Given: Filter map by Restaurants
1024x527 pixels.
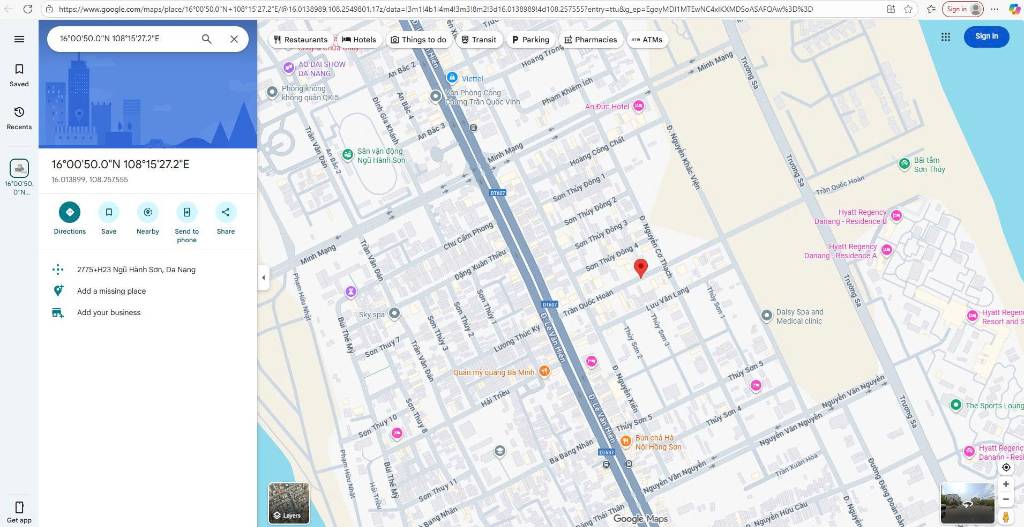Looking at the screenshot, I should coord(300,40).
